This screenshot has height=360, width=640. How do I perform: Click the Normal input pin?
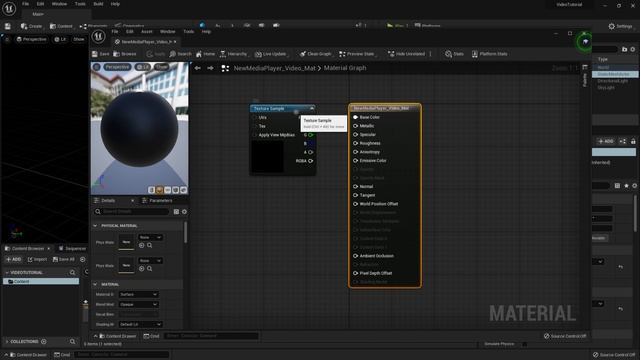356,187
